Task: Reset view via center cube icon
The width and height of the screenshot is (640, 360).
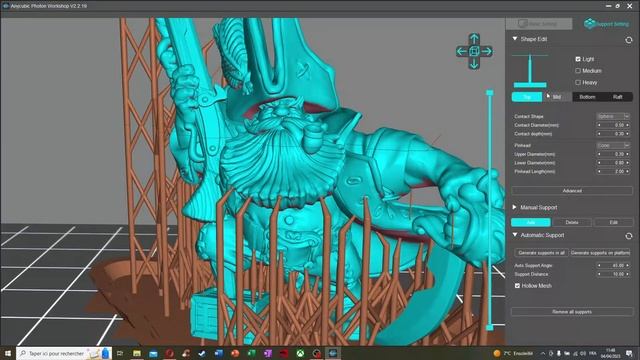Action: point(474,51)
